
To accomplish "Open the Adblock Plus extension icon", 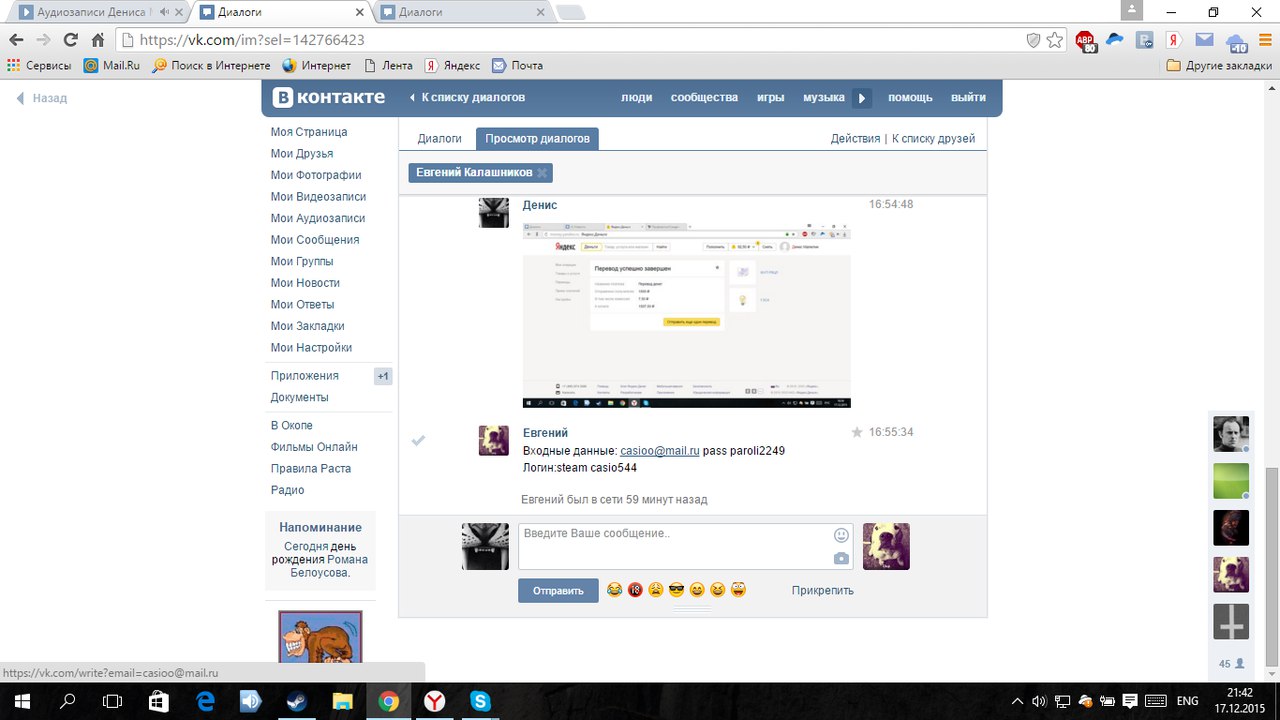I will [1085, 40].
